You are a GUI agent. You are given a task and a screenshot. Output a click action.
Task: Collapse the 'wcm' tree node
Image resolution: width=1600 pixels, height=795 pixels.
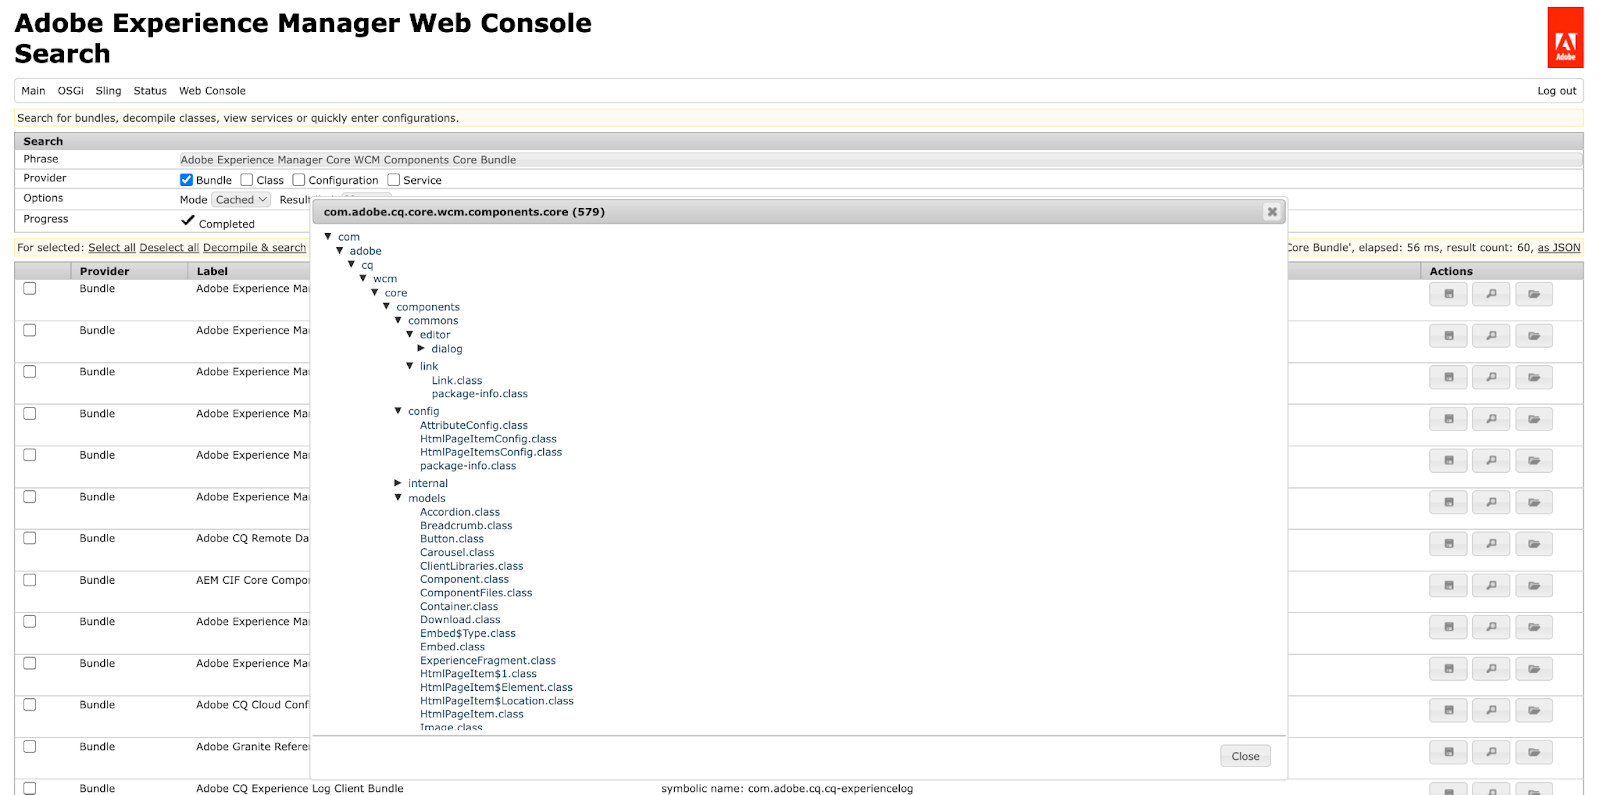[x=363, y=278]
